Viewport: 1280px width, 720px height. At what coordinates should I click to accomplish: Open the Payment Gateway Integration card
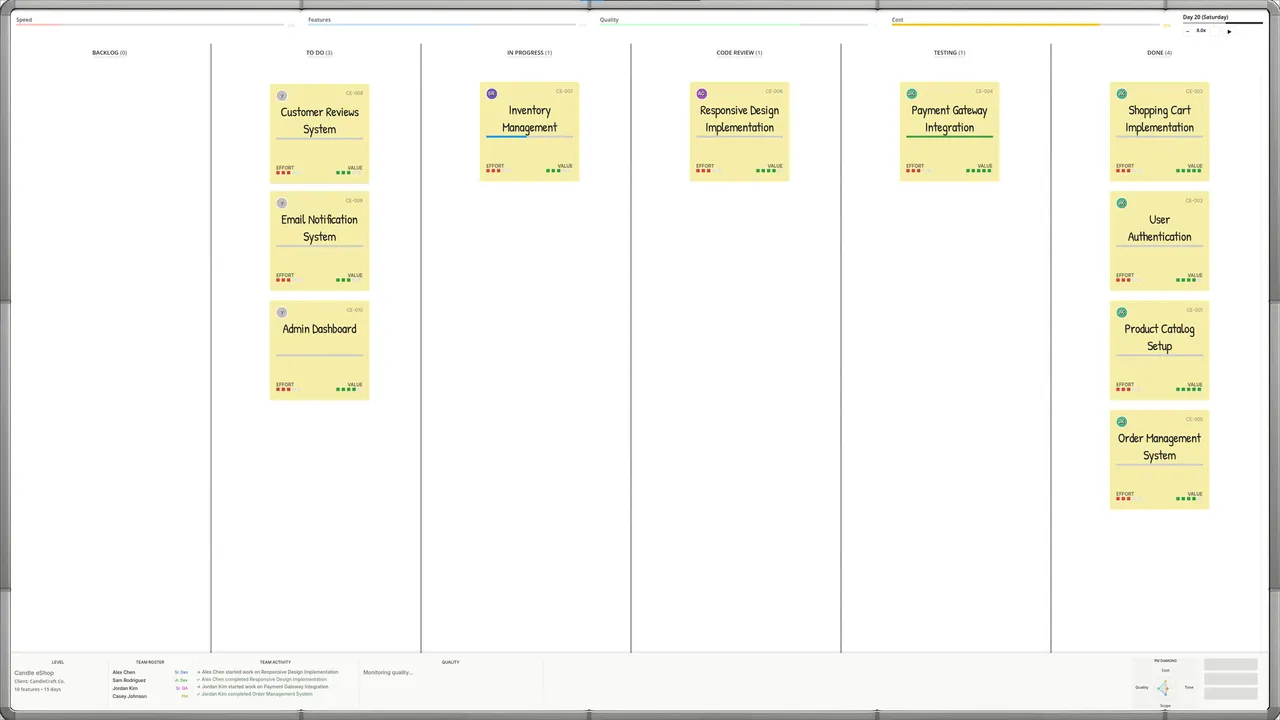(949, 132)
